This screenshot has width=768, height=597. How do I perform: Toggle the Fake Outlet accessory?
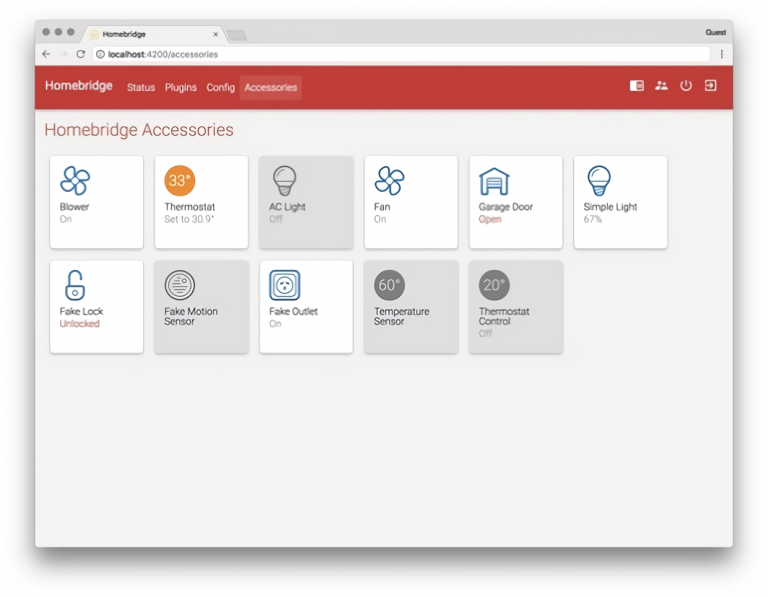(305, 306)
